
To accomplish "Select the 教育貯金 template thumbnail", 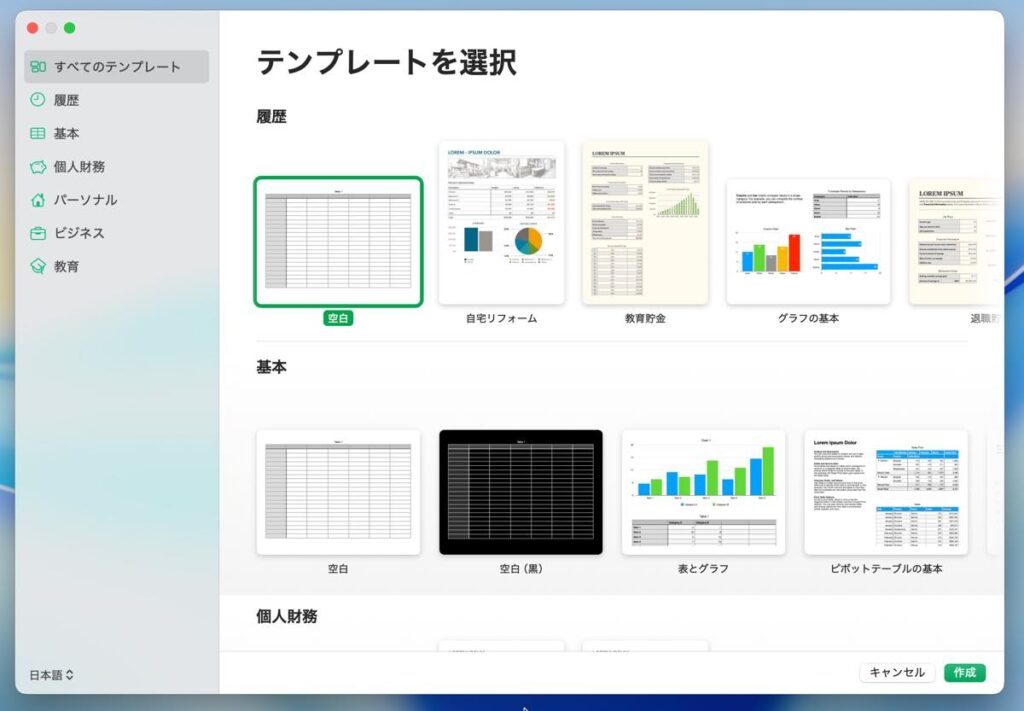I will click(645, 222).
